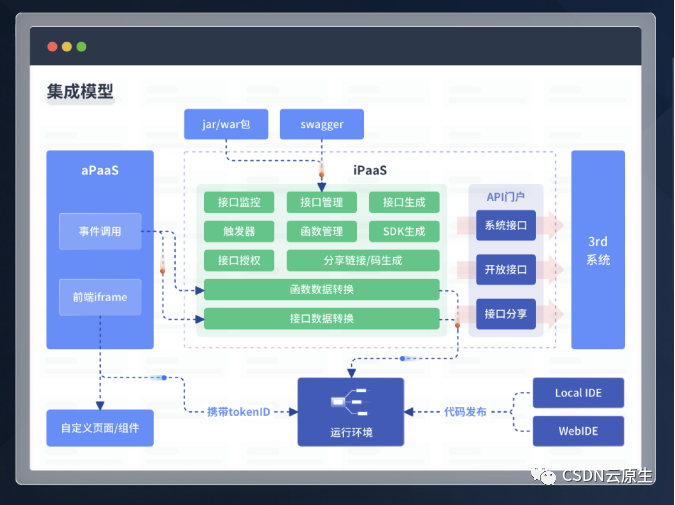
Task: Click the API门户 label
Action: (x=505, y=197)
